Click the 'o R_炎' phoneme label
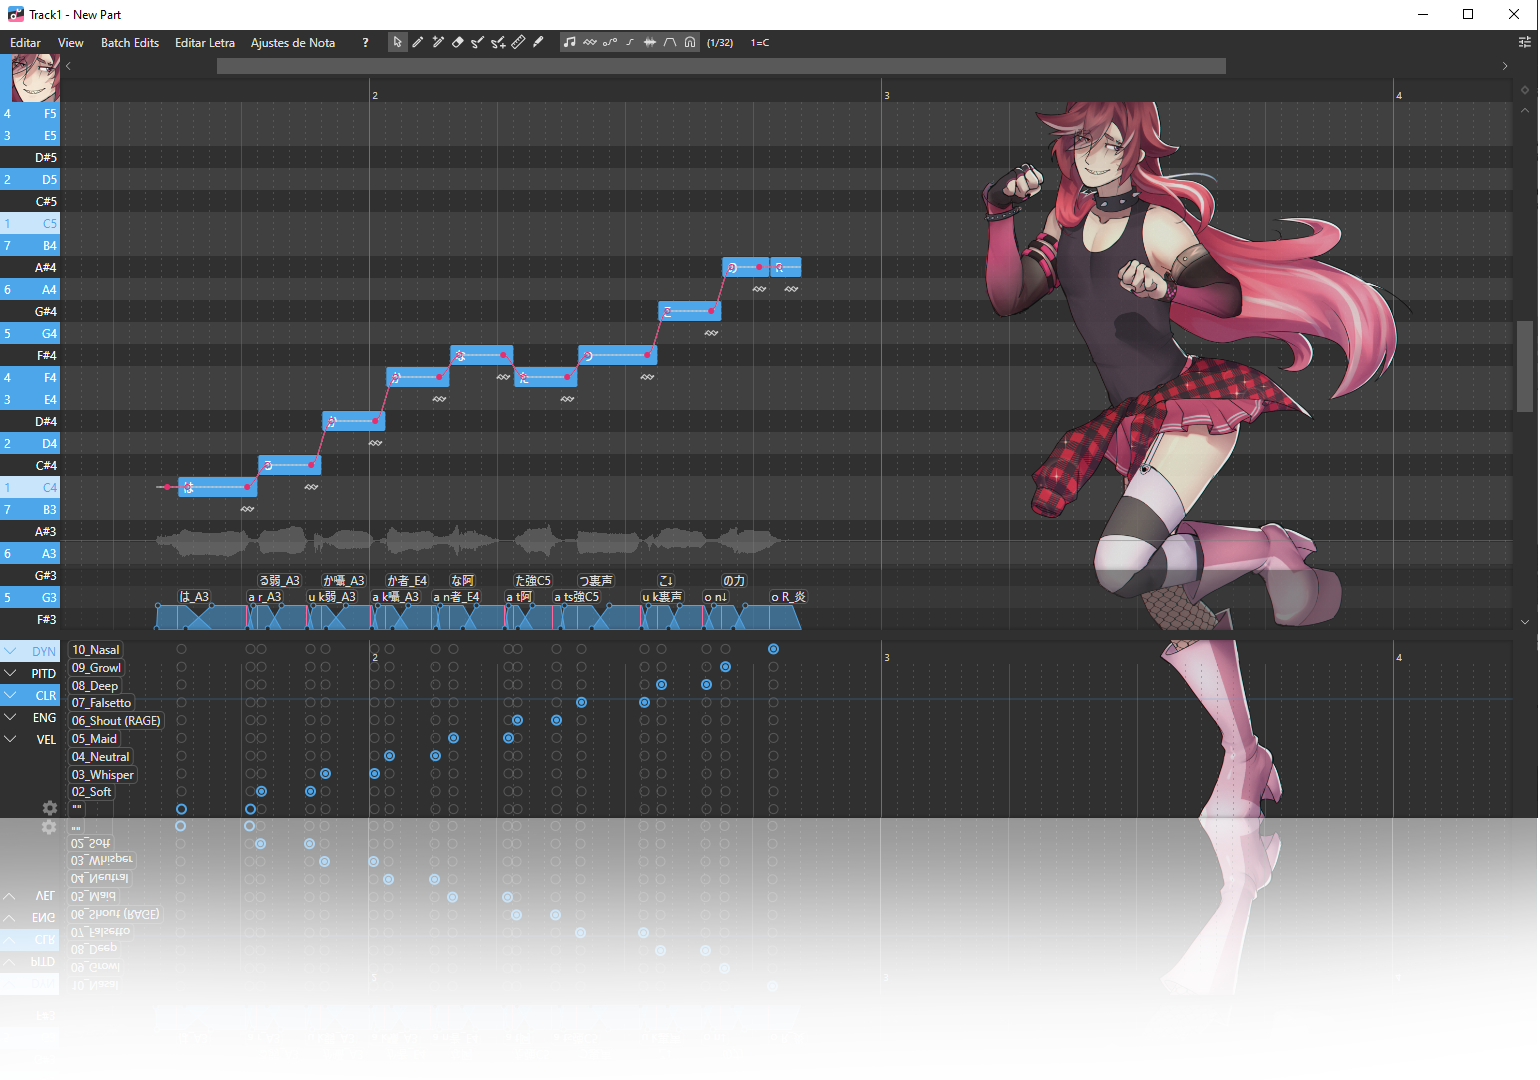The height and width of the screenshot is (1080, 1540). 788,597
